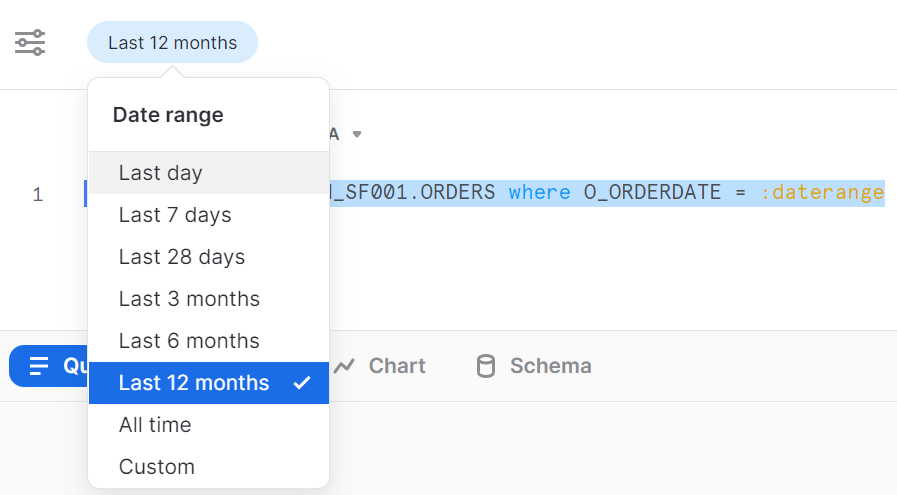Image resolution: width=897 pixels, height=495 pixels.
Task: Click the Chart line graph icon
Action: click(x=345, y=366)
